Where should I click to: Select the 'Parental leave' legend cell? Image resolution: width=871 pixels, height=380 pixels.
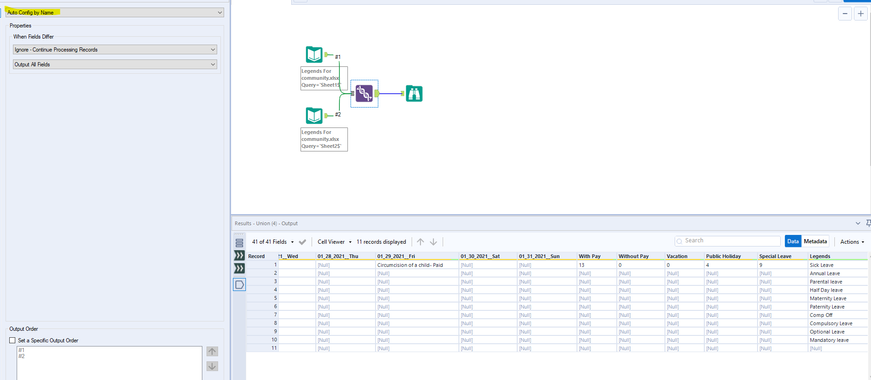point(837,282)
